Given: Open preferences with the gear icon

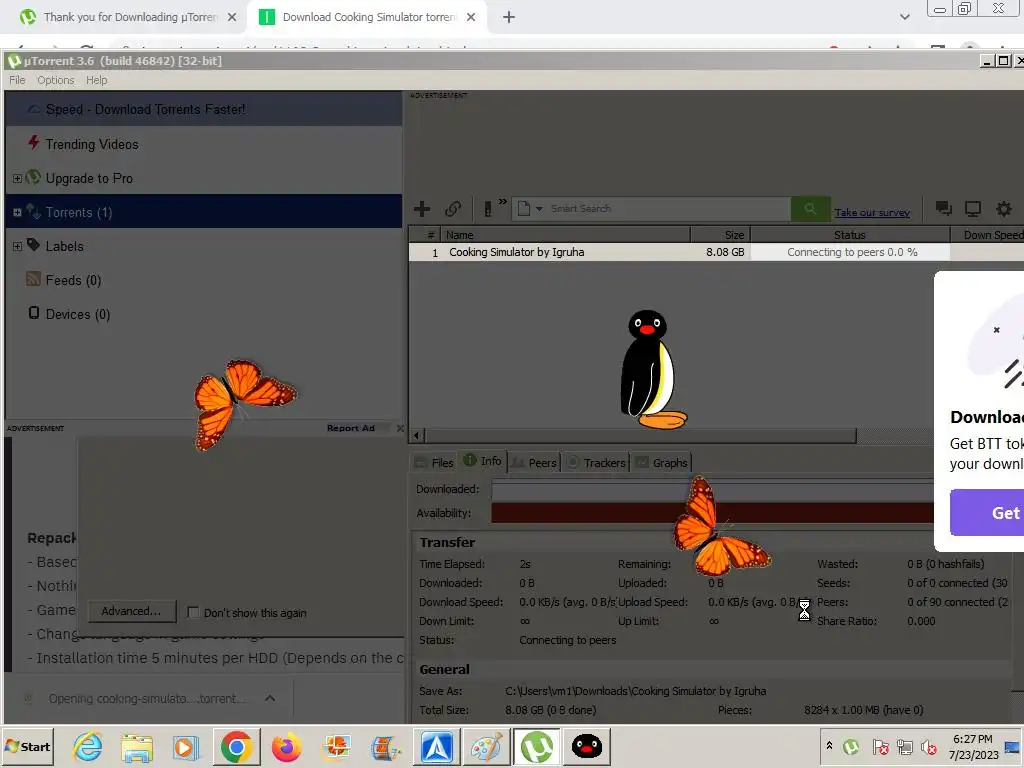Looking at the screenshot, I should [1004, 209].
